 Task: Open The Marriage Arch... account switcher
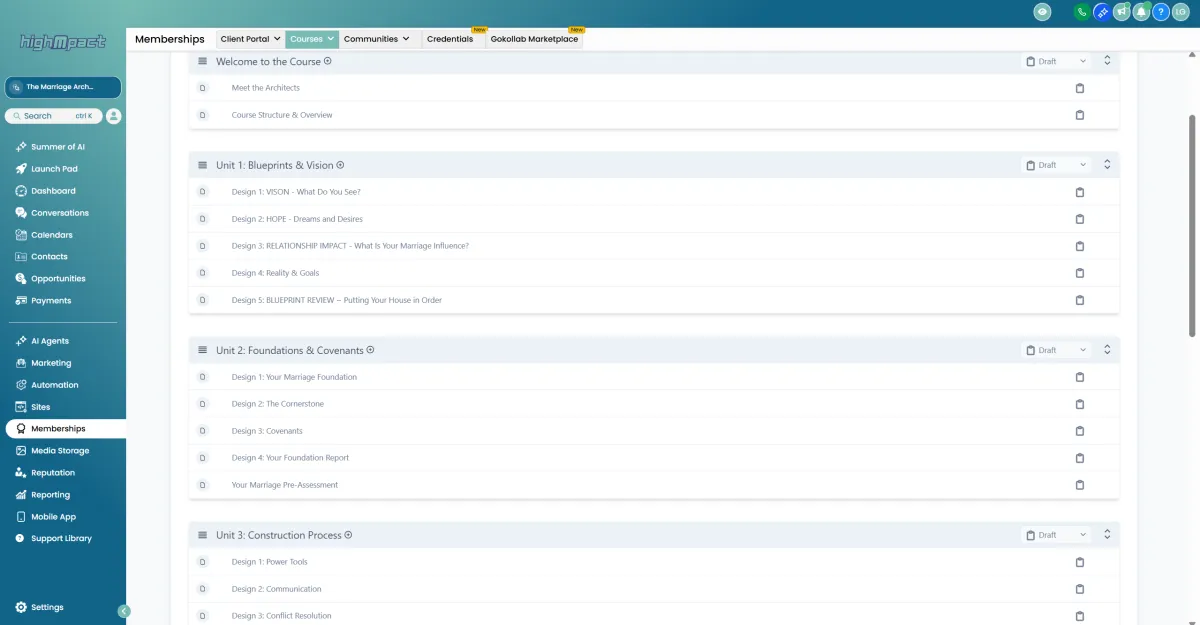tap(63, 87)
